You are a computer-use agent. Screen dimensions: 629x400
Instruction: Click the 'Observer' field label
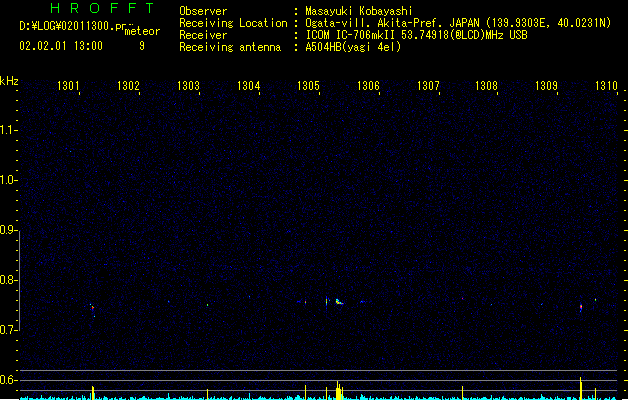203,11
